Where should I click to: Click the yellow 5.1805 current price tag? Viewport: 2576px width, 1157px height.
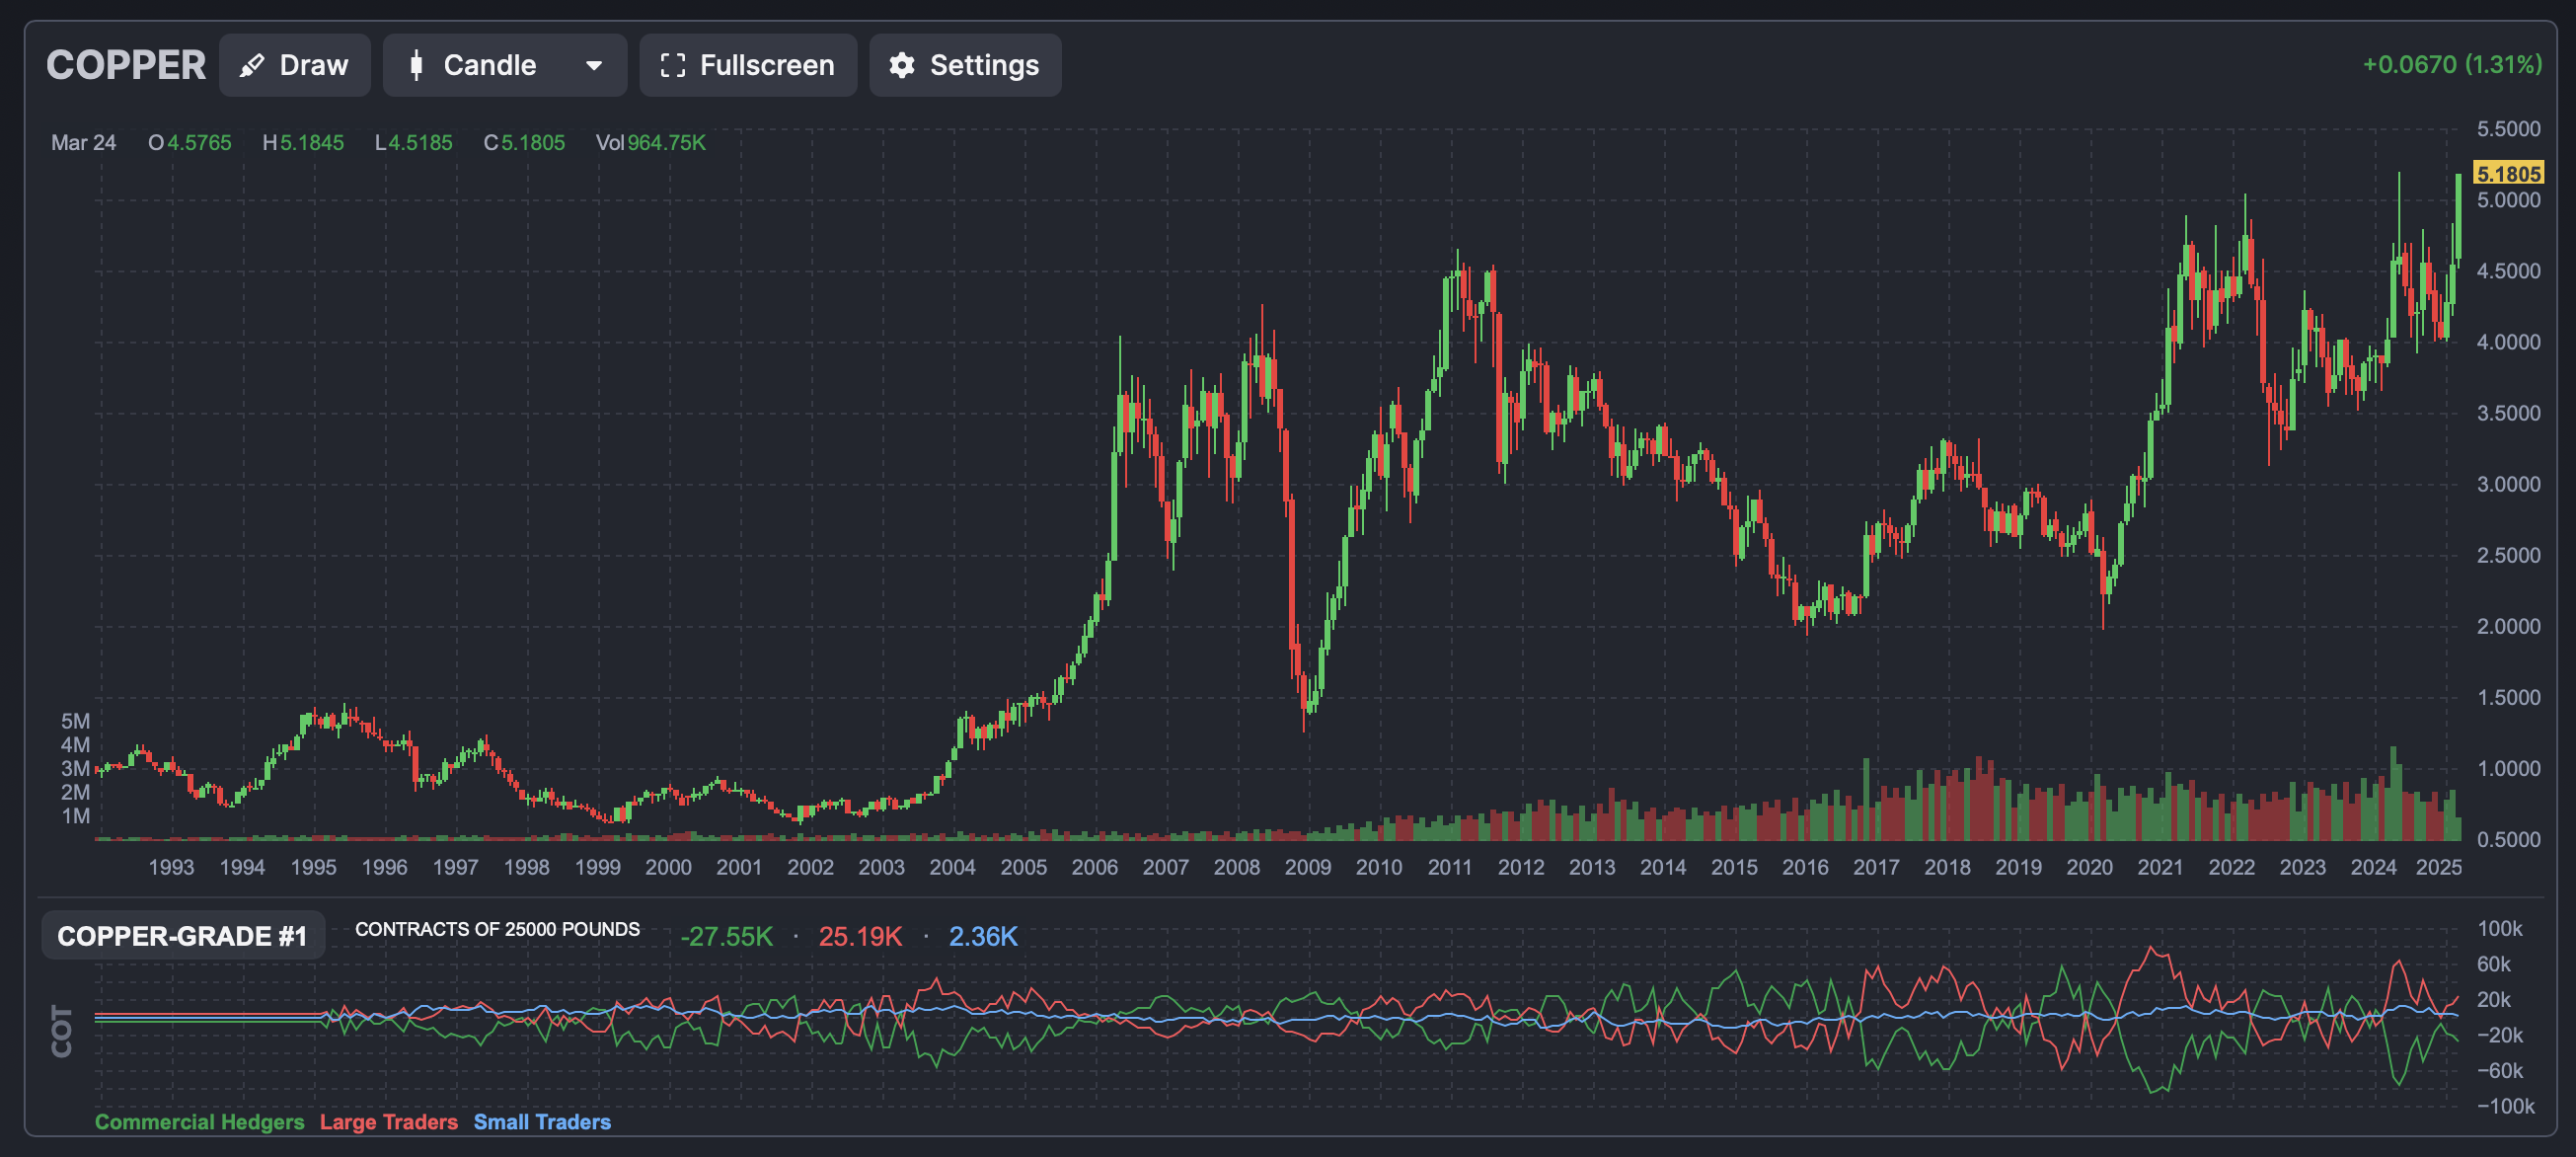pyautogui.click(x=2508, y=174)
